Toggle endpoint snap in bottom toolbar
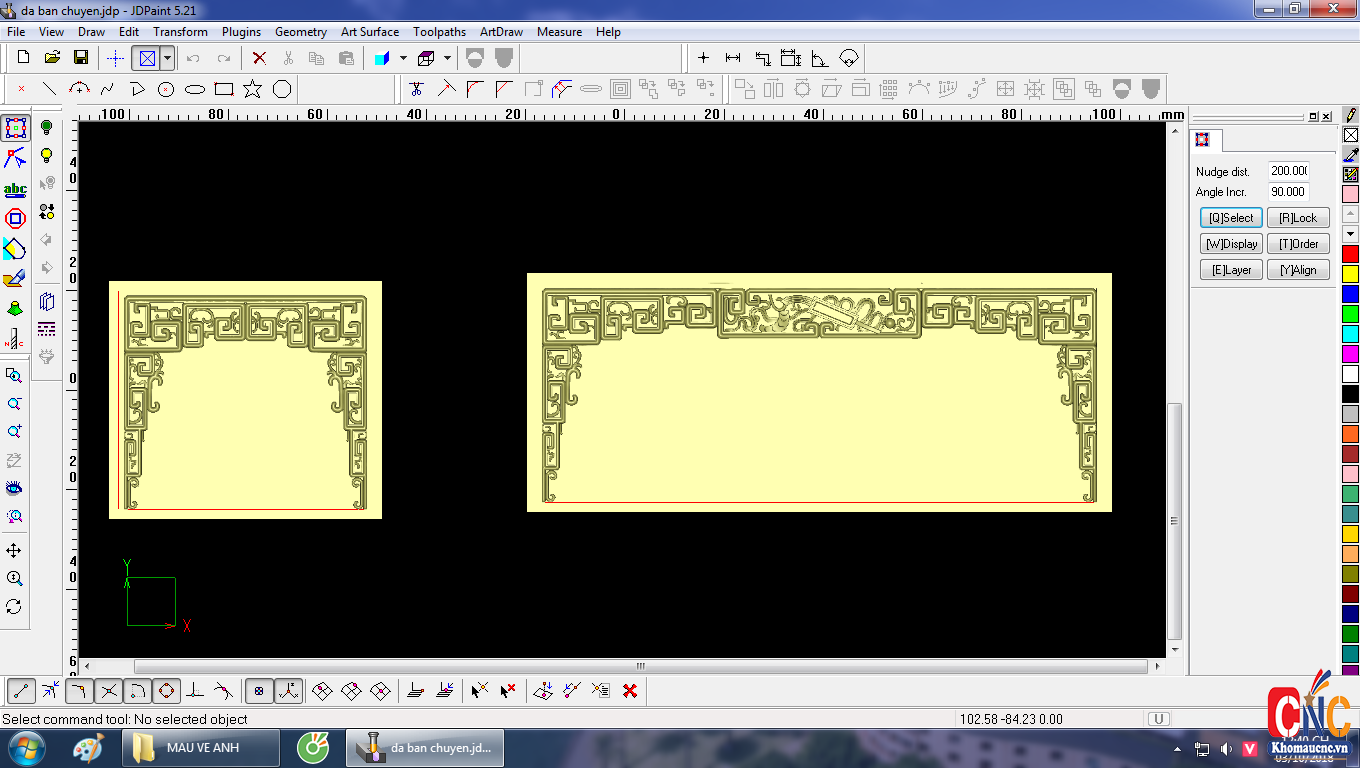The height and width of the screenshot is (768, 1360). coord(22,690)
